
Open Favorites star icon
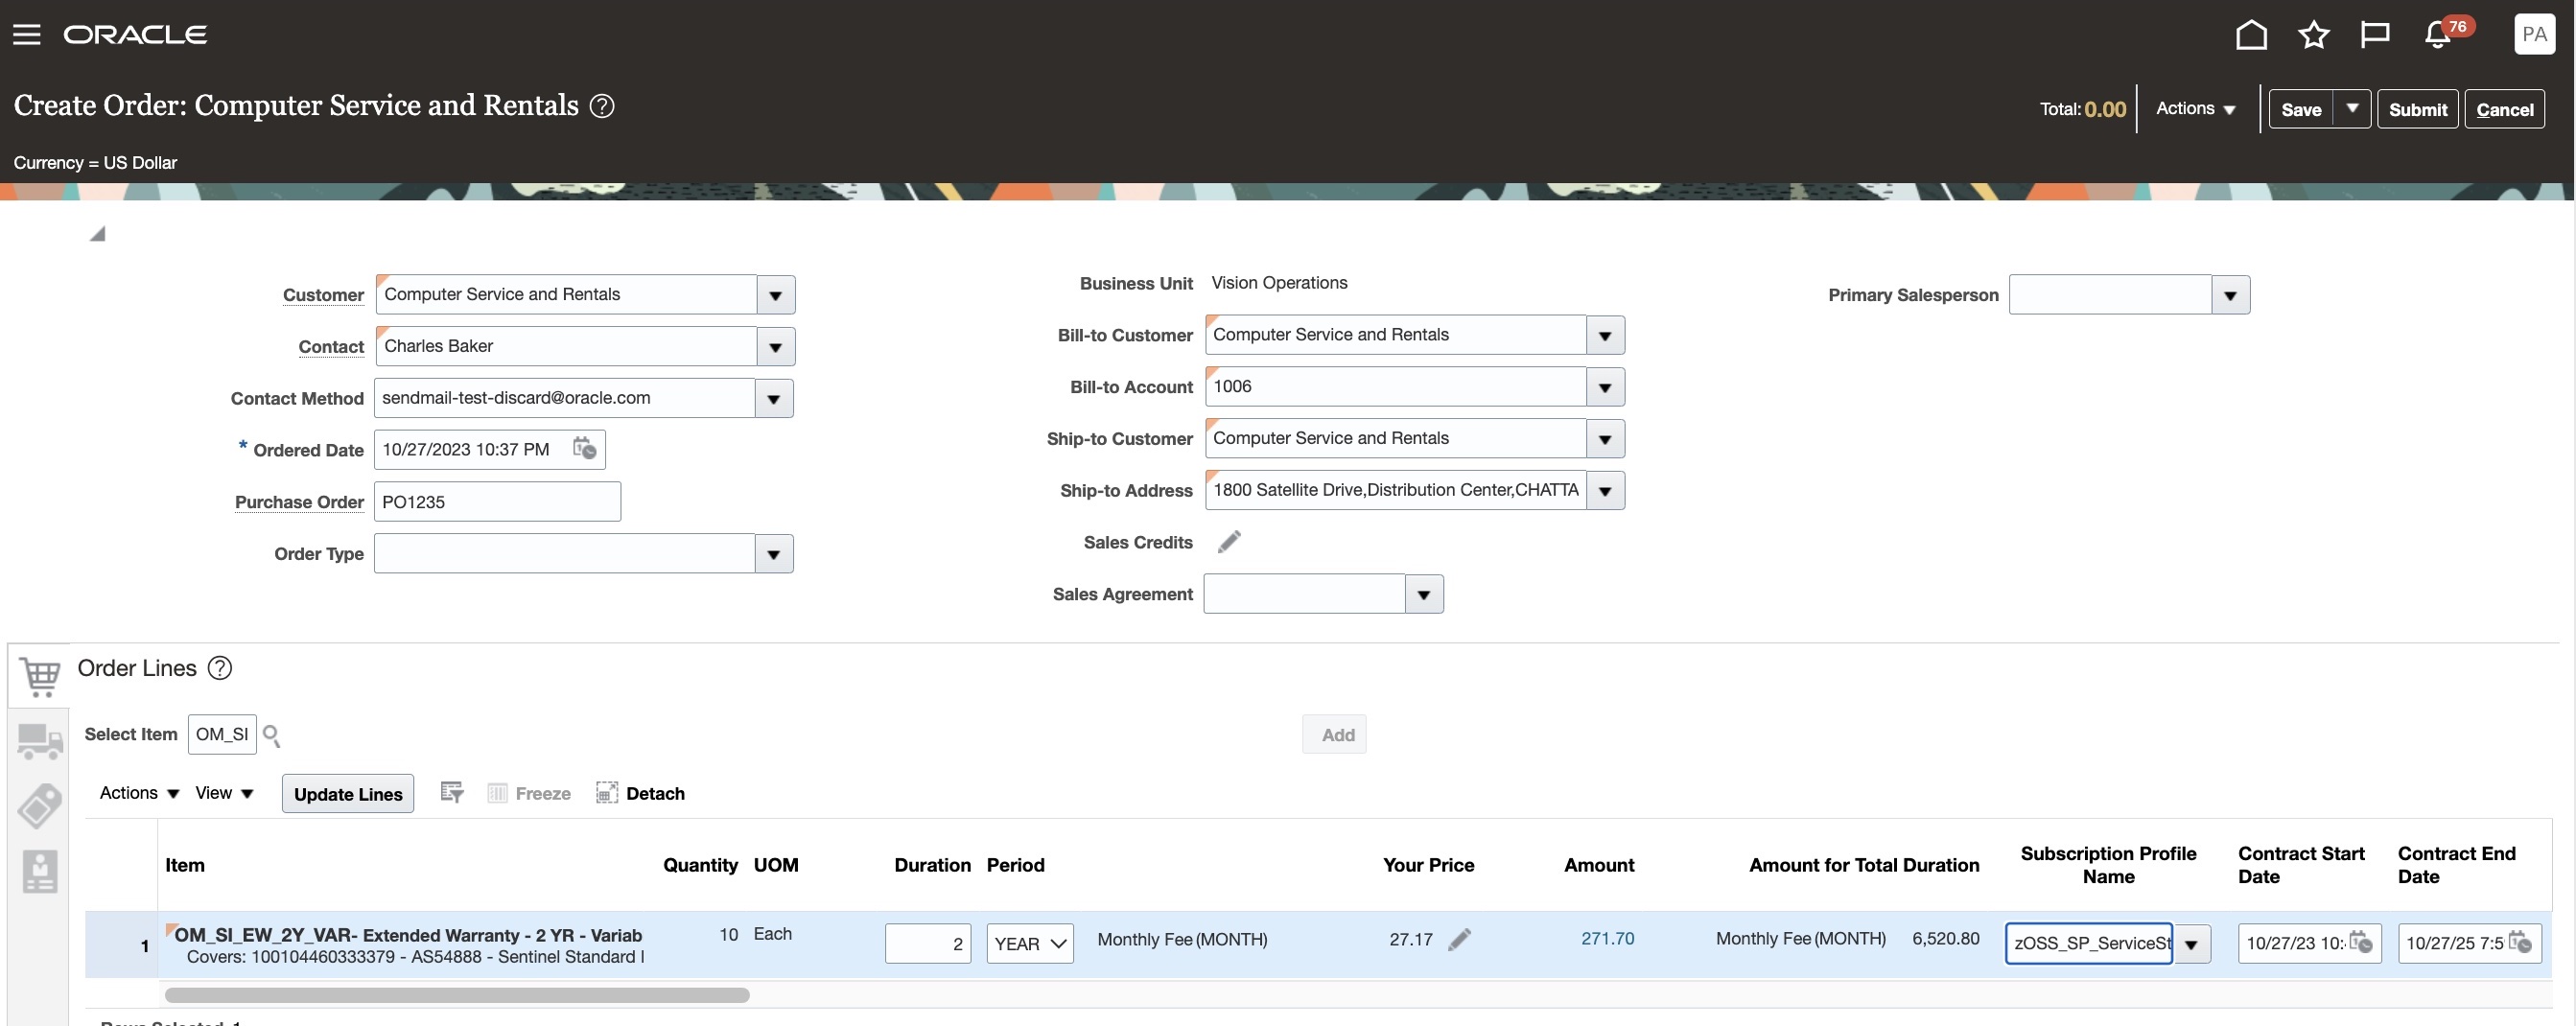coord(2313,35)
